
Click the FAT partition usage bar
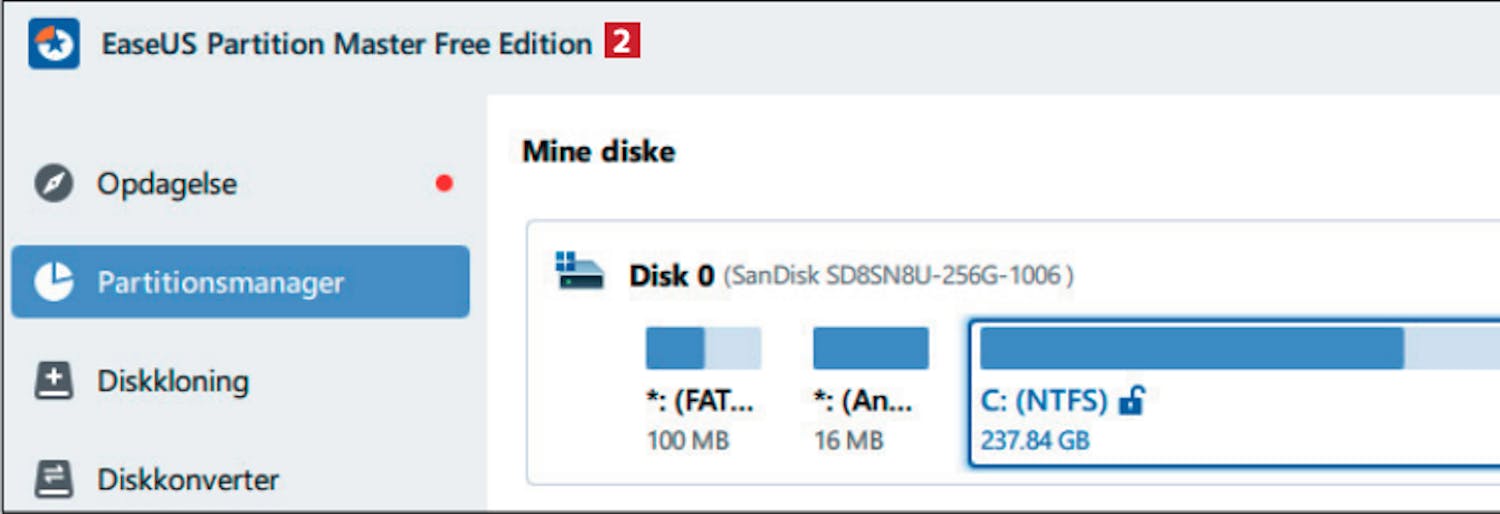703,348
